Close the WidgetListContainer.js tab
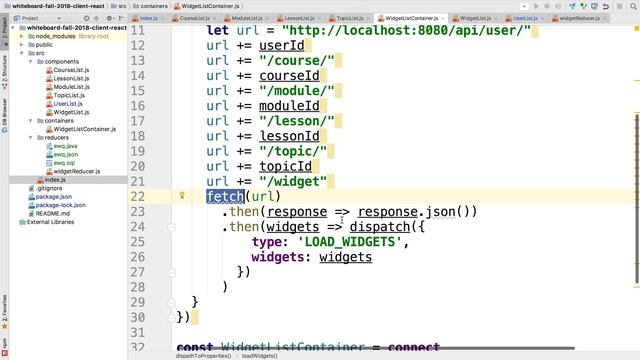The width and height of the screenshot is (640, 360). point(443,18)
